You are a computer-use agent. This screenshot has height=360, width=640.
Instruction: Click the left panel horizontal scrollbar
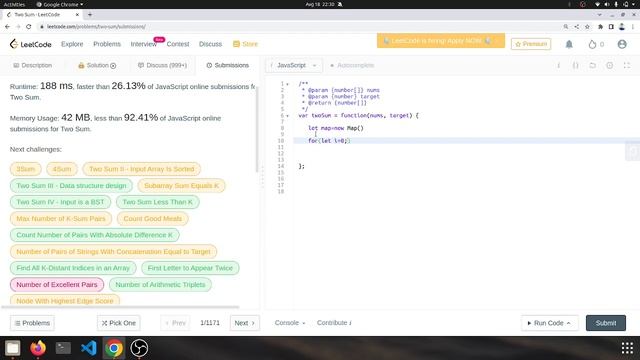click(120, 307)
